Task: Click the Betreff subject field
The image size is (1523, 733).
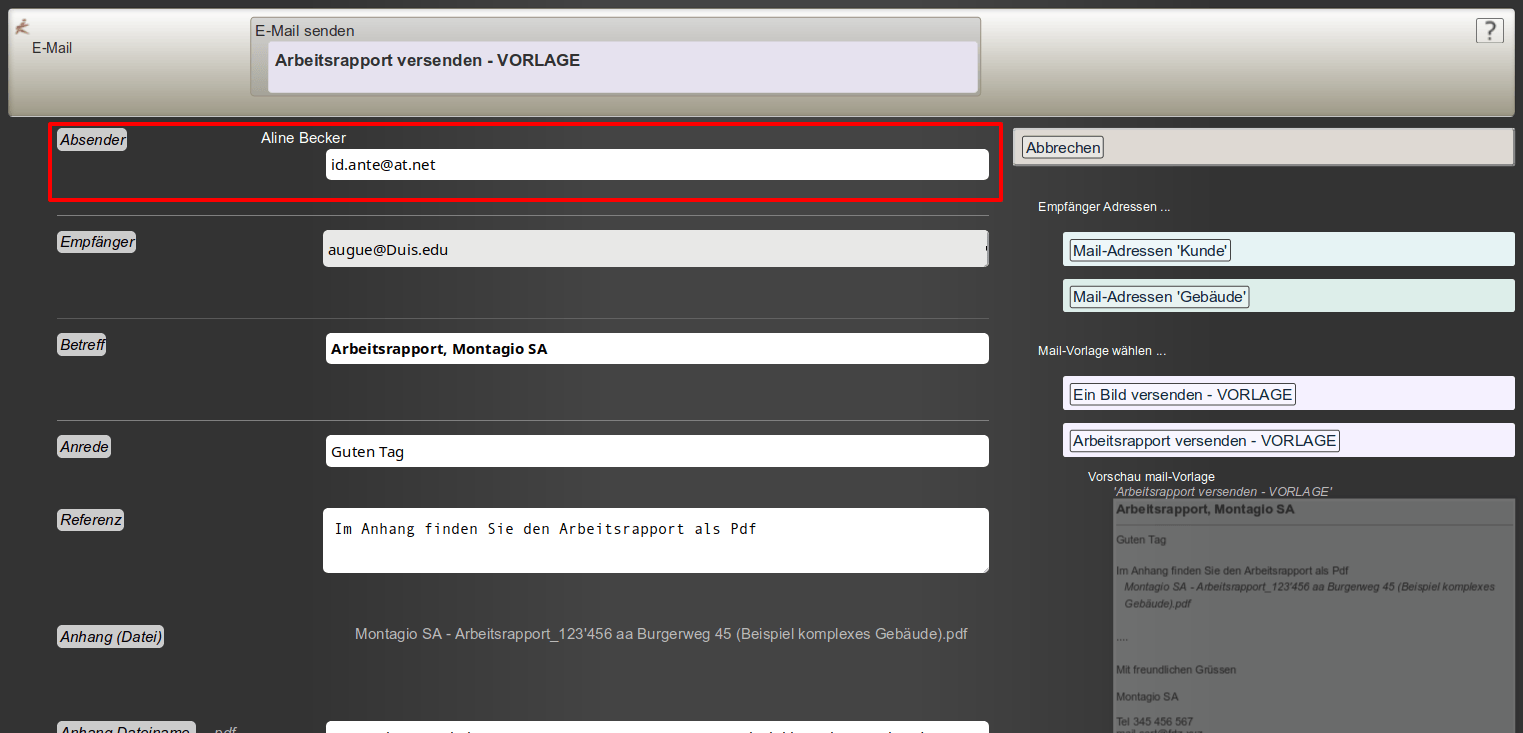Action: tap(656, 349)
